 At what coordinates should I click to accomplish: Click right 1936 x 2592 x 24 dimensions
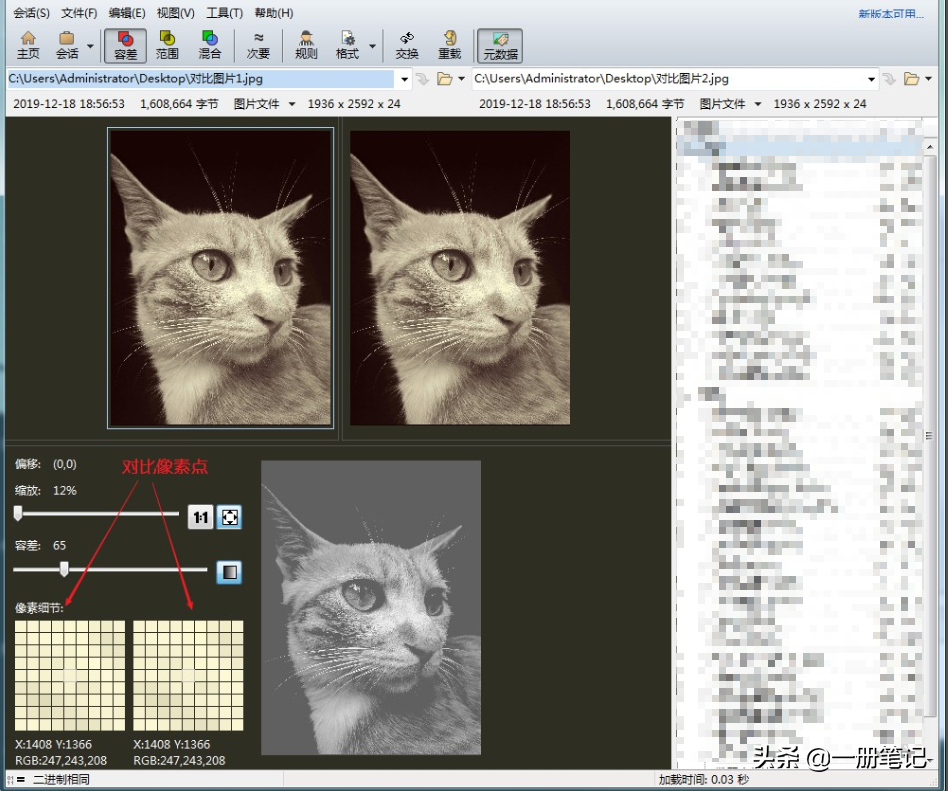(820, 104)
